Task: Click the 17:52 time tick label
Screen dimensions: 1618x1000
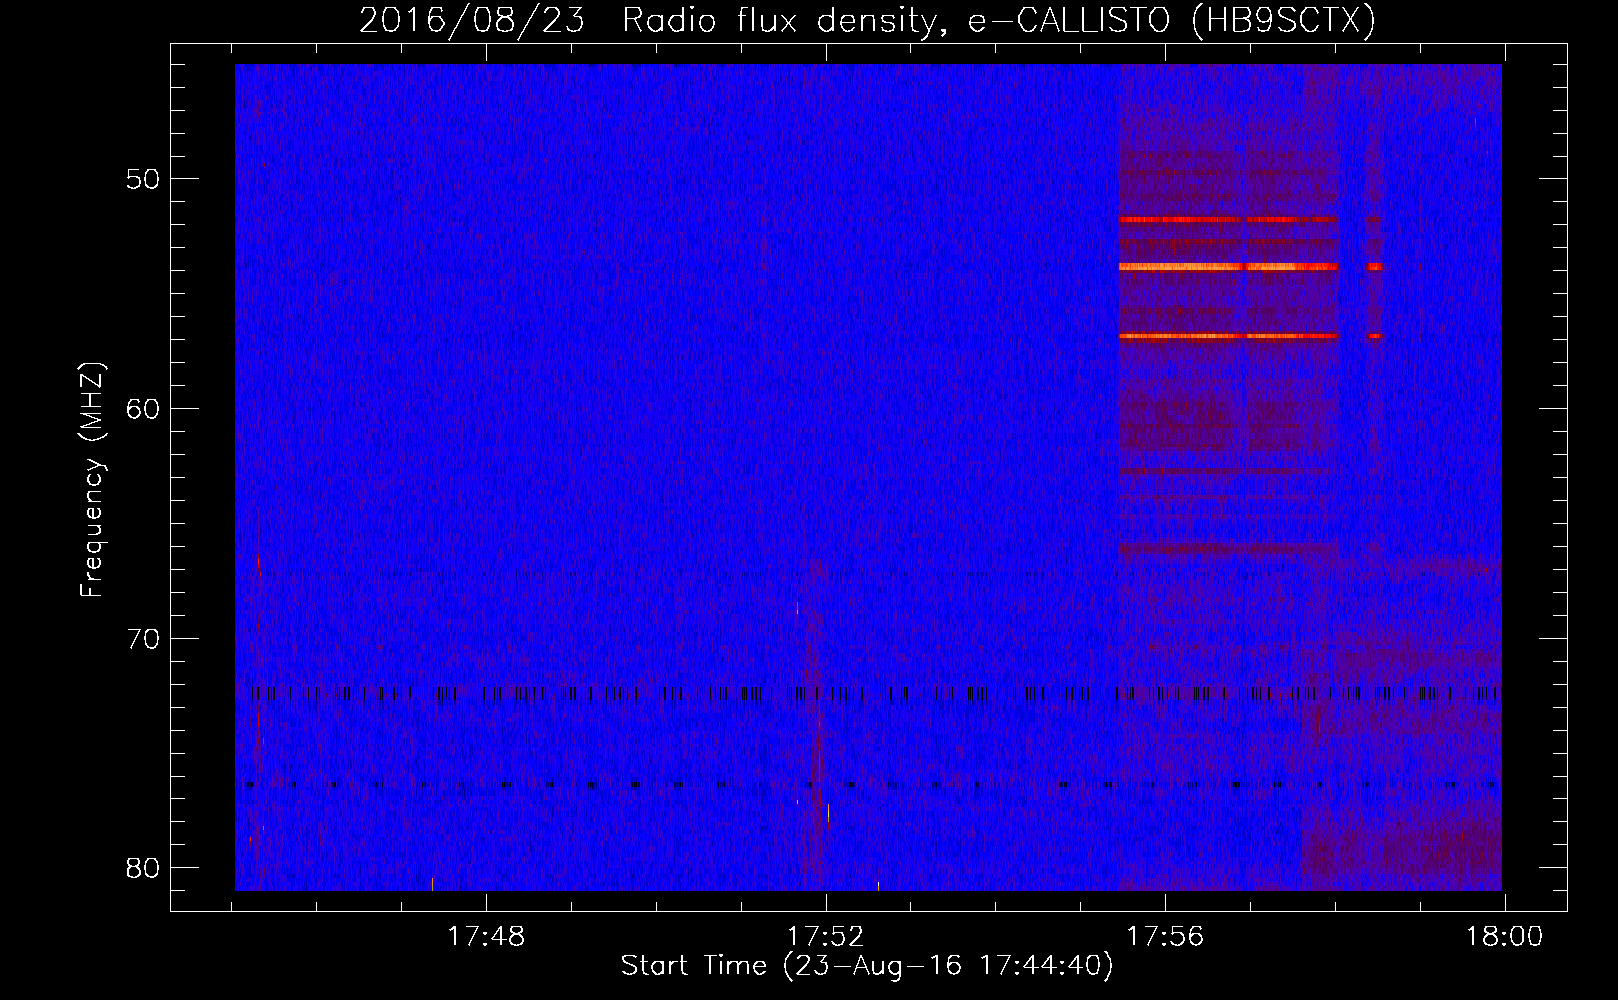Action: [x=825, y=937]
